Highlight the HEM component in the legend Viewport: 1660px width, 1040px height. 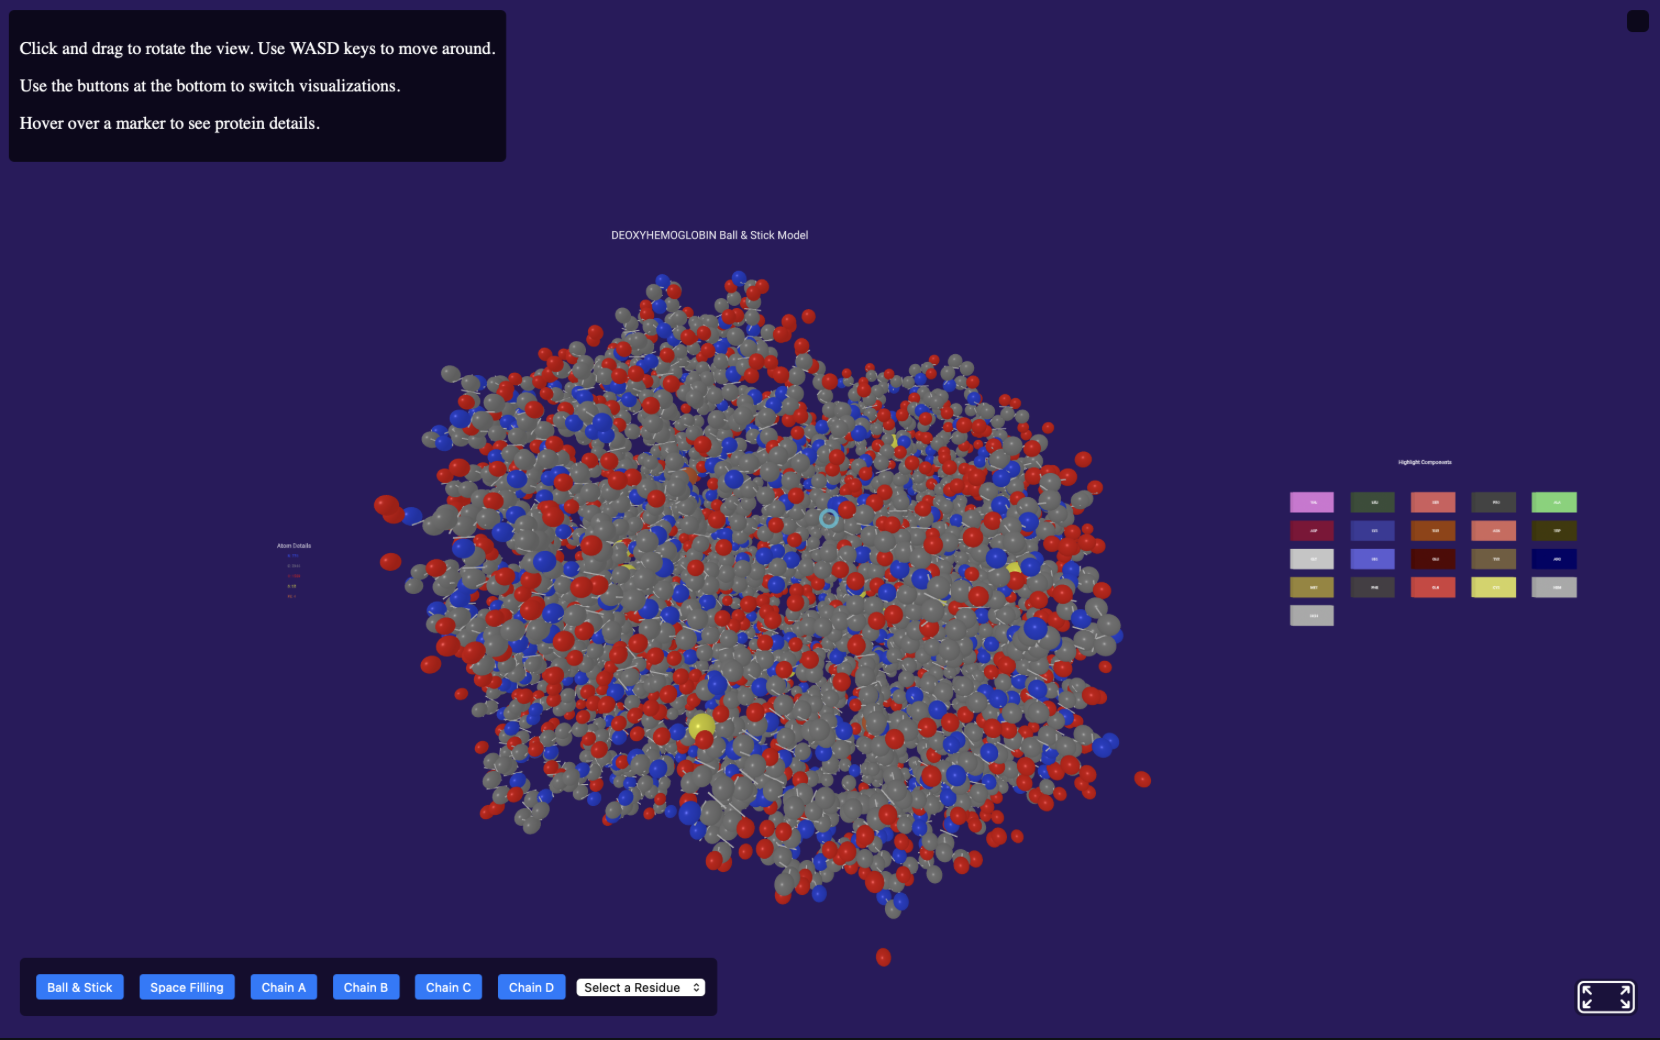point(1554,587)
